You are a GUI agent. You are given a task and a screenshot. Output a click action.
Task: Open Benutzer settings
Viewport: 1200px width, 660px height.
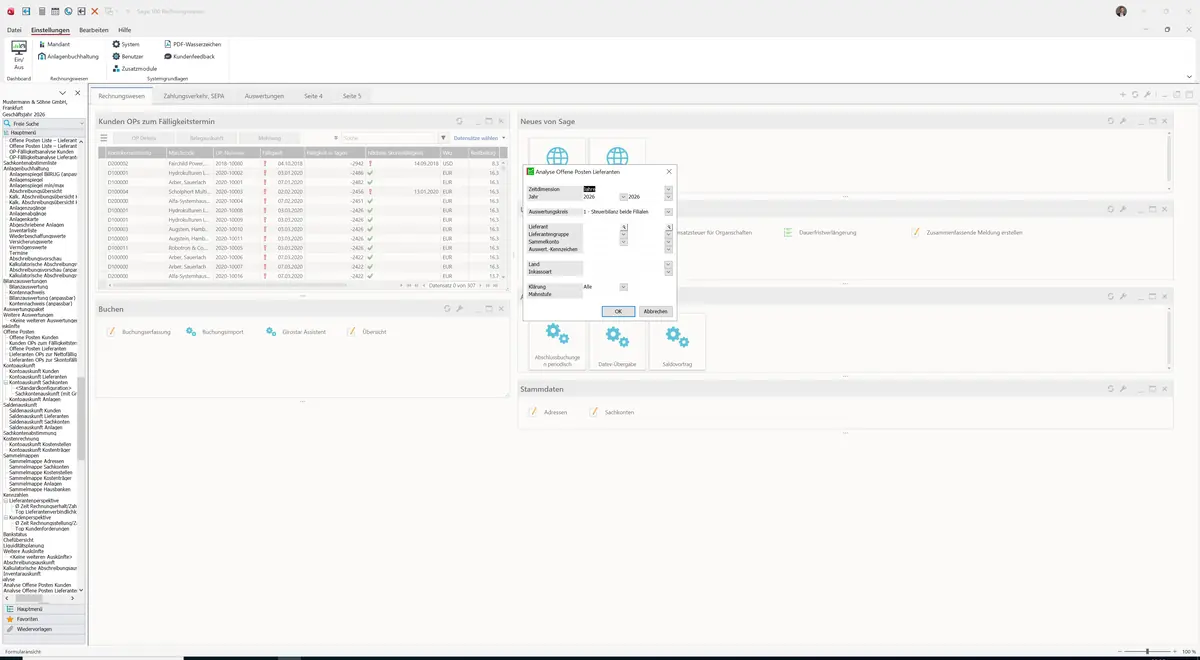tap(128, 56)
